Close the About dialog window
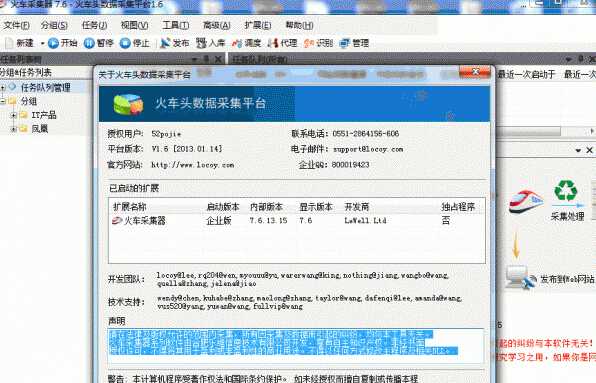The width and height of the screenshot is (596, 383). click(476, 72)
